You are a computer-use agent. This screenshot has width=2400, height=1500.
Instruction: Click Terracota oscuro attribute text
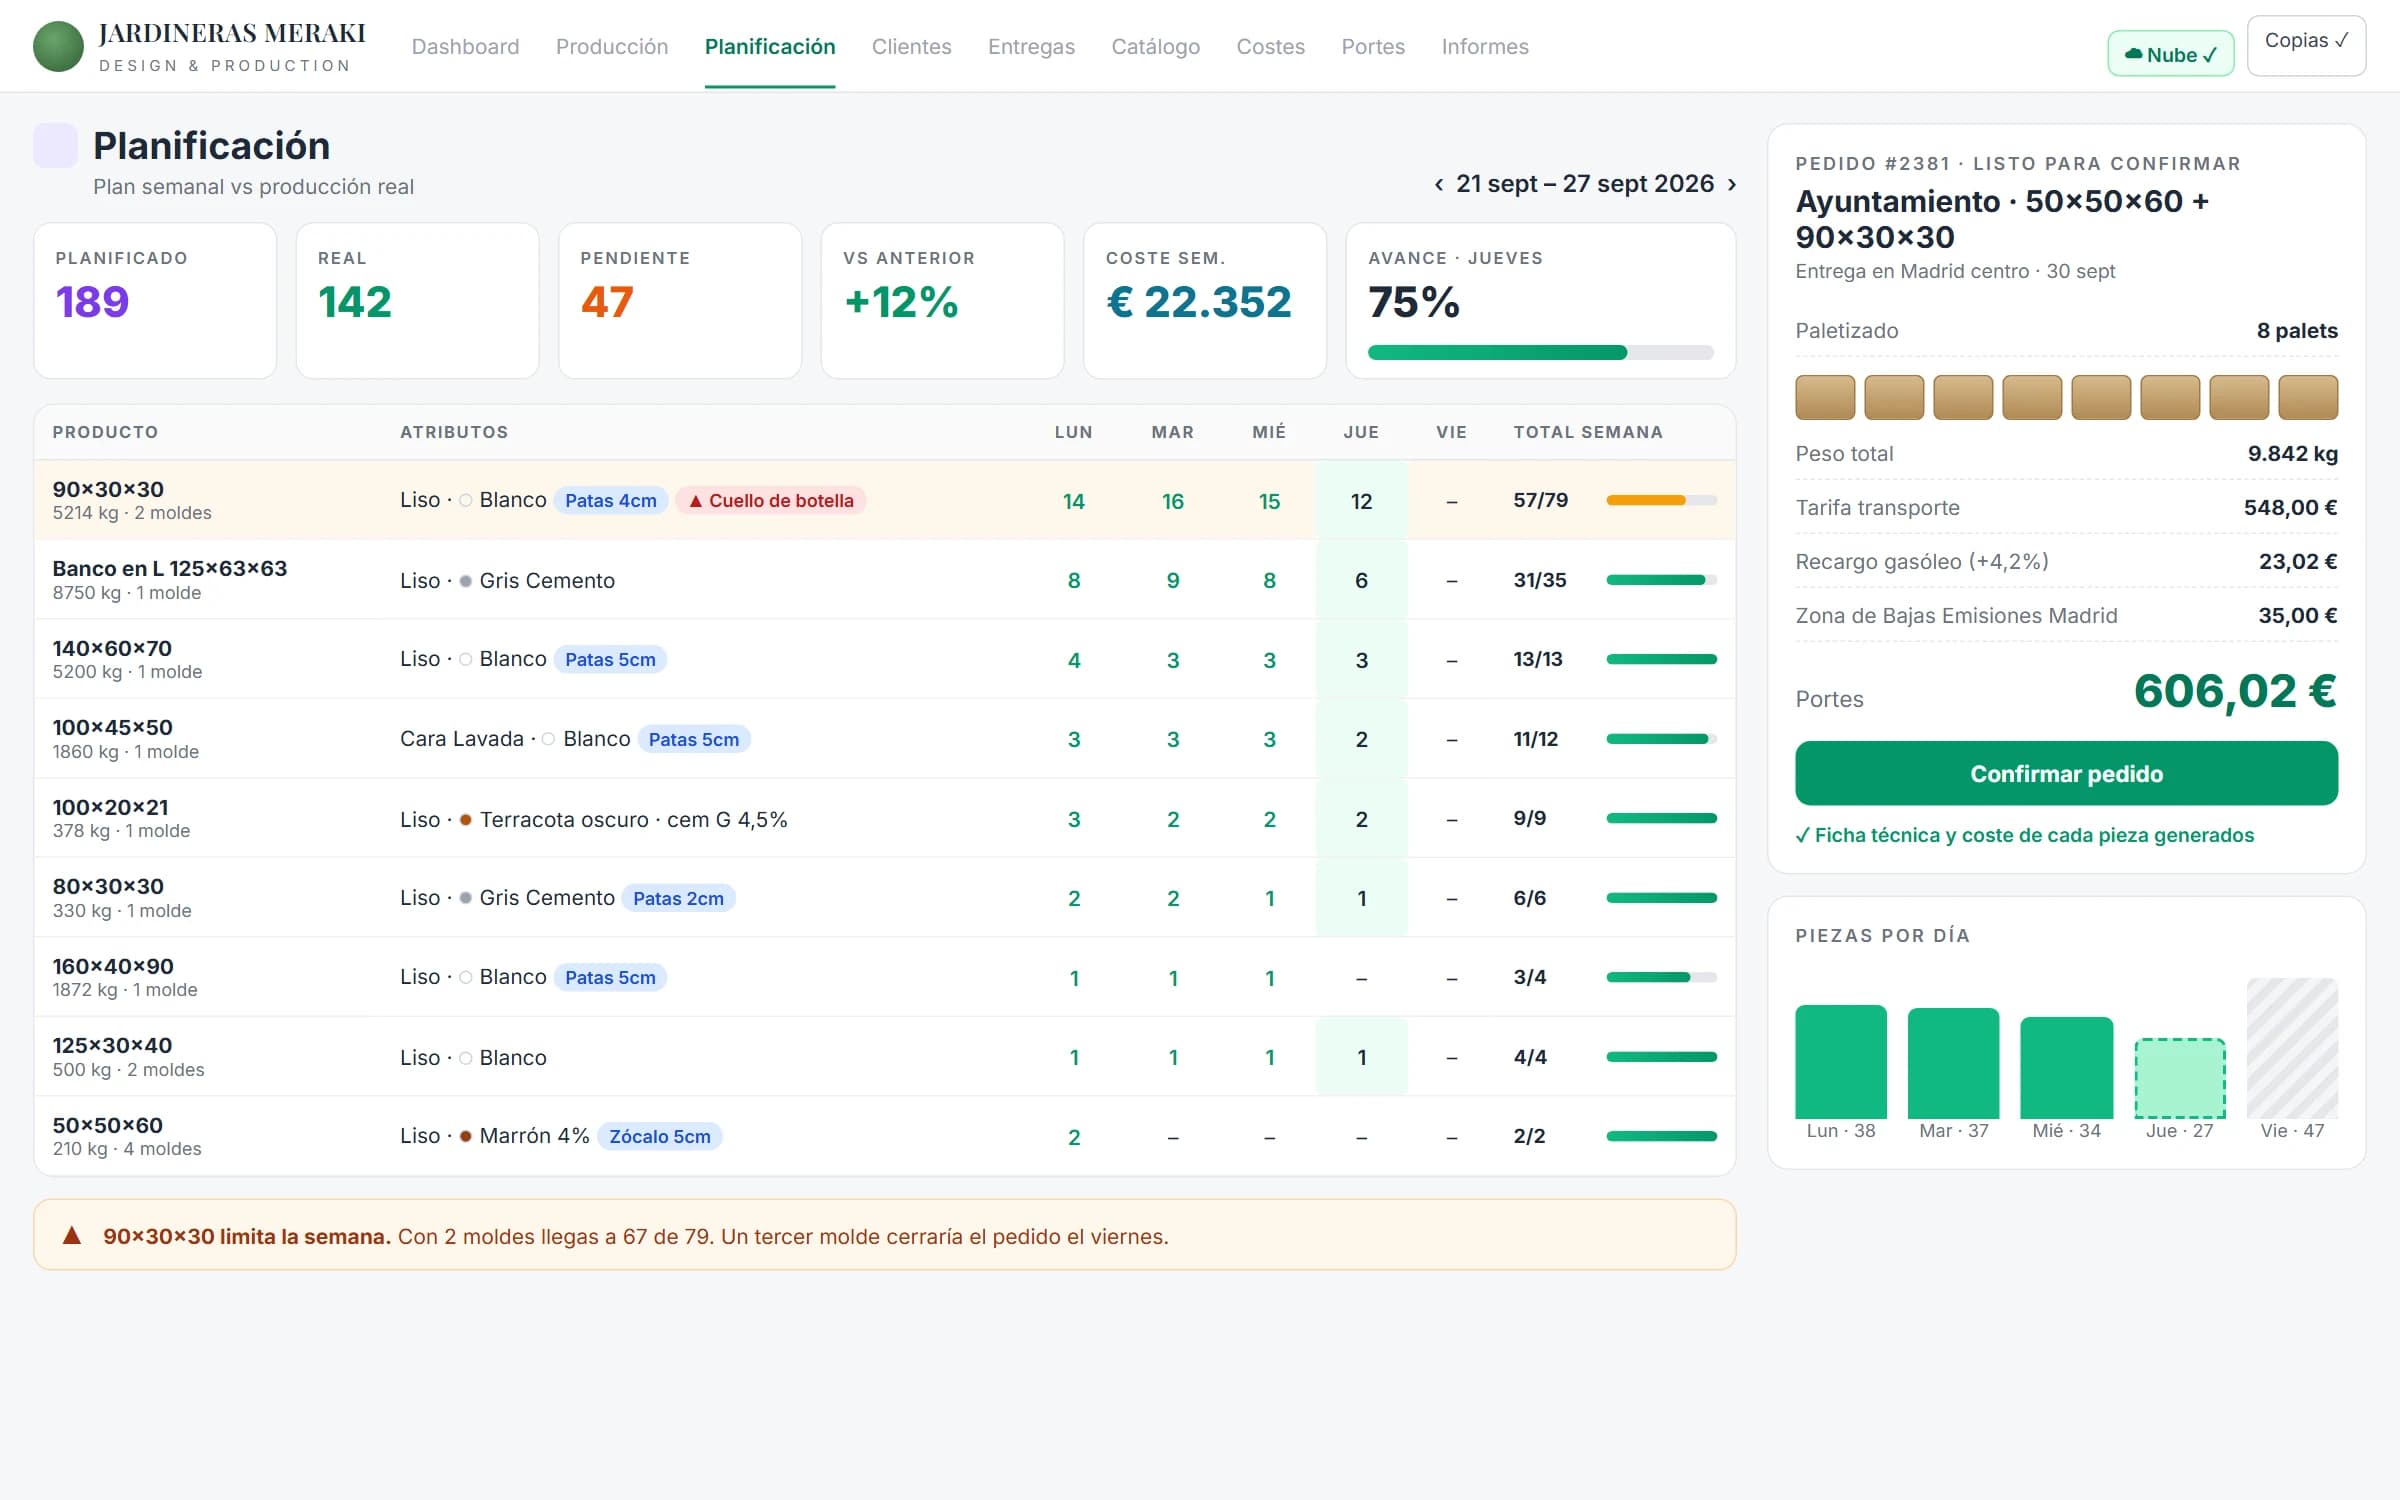pos(564,819)
